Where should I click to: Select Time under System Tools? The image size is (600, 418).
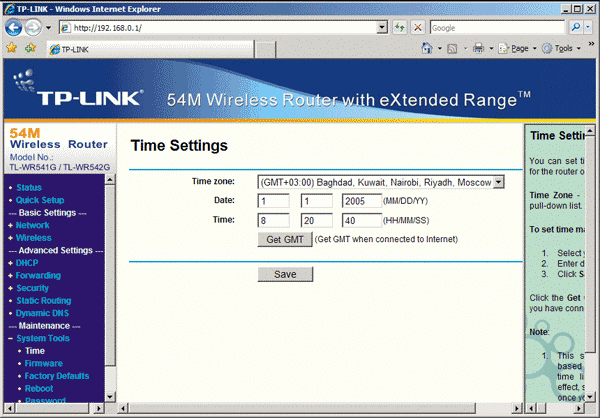pos(35,351)
